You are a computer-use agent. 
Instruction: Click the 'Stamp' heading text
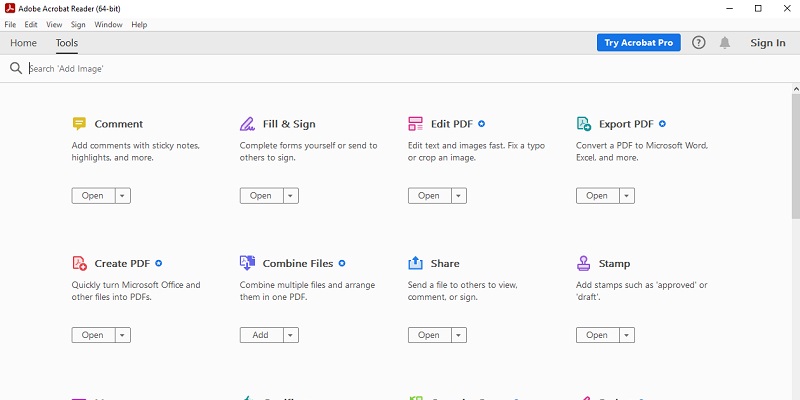[x=614, y=264]
